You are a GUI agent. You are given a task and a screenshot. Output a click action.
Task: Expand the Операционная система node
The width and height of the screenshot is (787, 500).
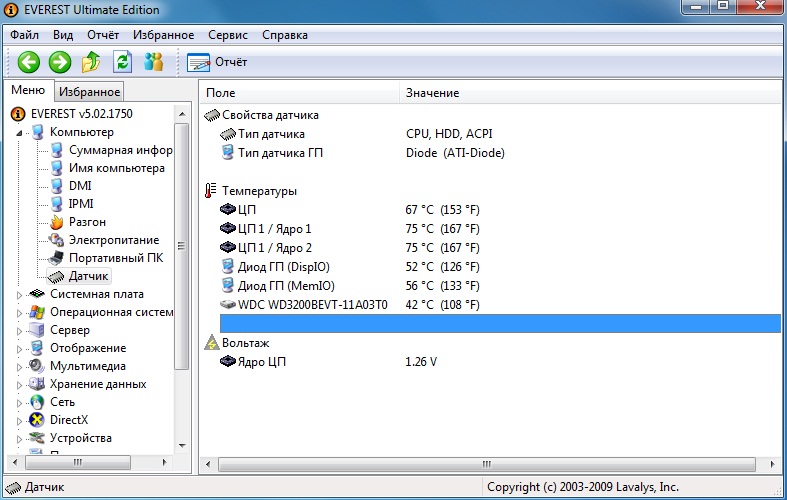20,313
